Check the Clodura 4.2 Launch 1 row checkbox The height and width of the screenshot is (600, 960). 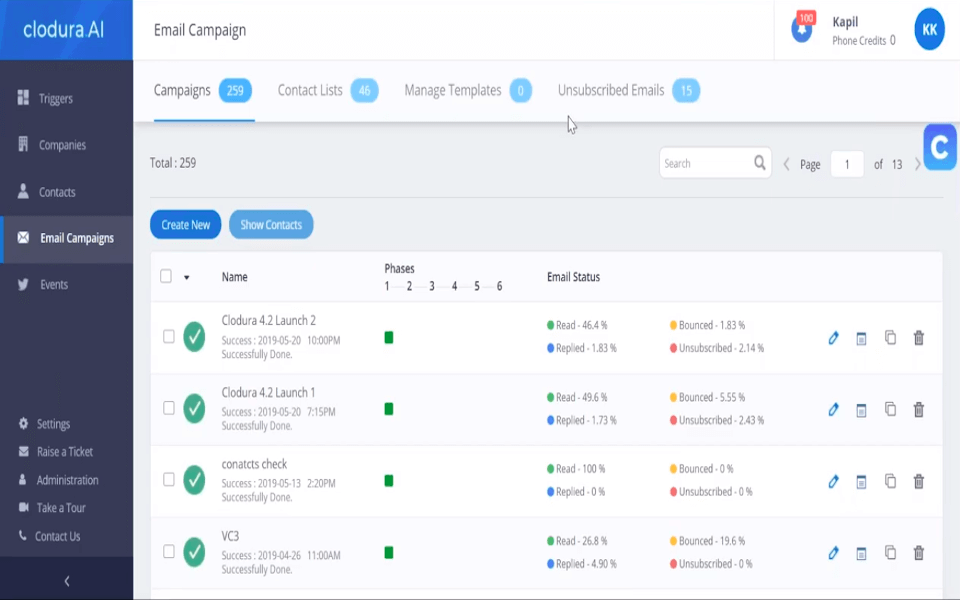(168, 408)
